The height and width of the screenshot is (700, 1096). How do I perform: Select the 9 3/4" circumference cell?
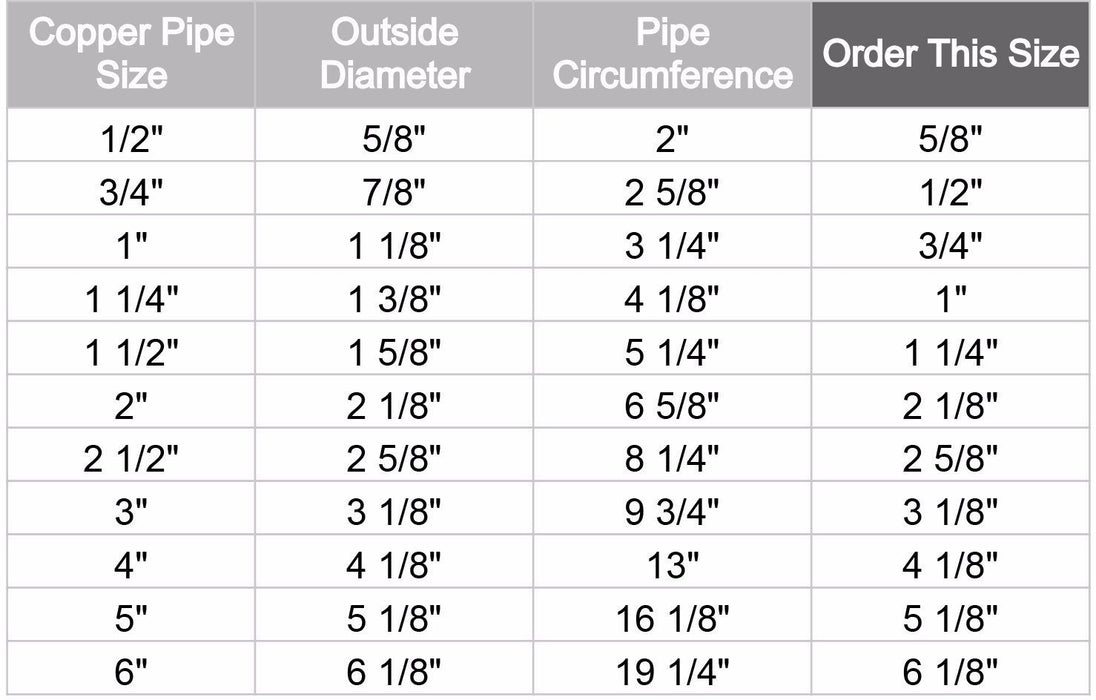click(x=672, y=514)
